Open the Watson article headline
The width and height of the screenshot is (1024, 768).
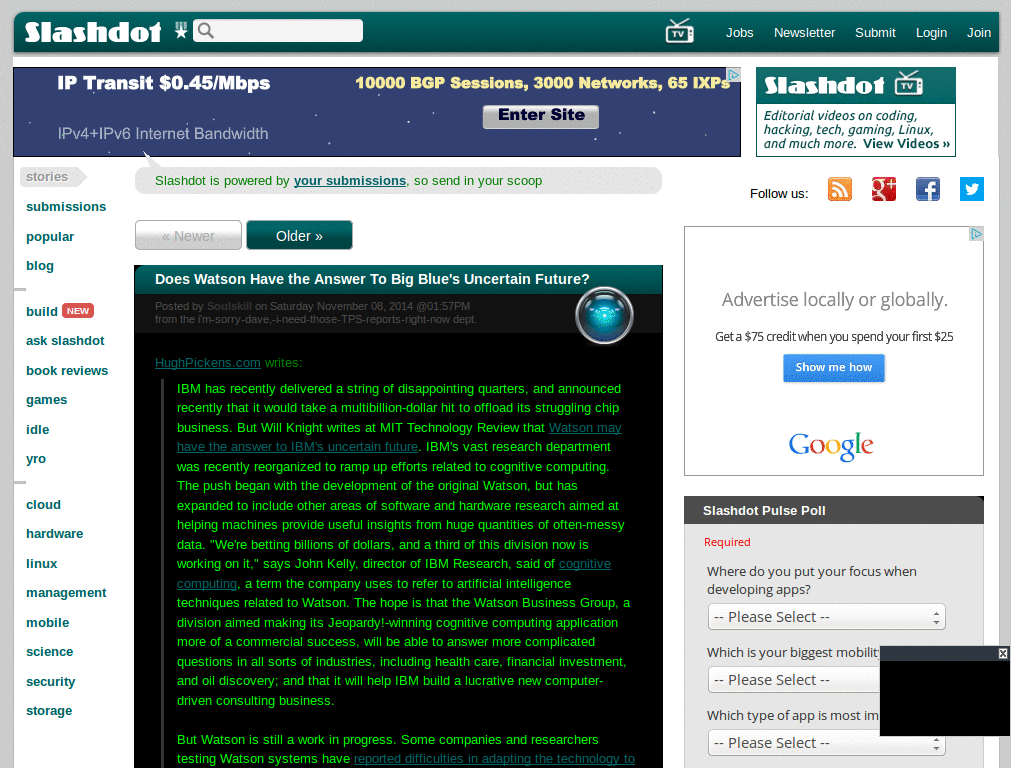pyautogui.click(x=372, y=279)
